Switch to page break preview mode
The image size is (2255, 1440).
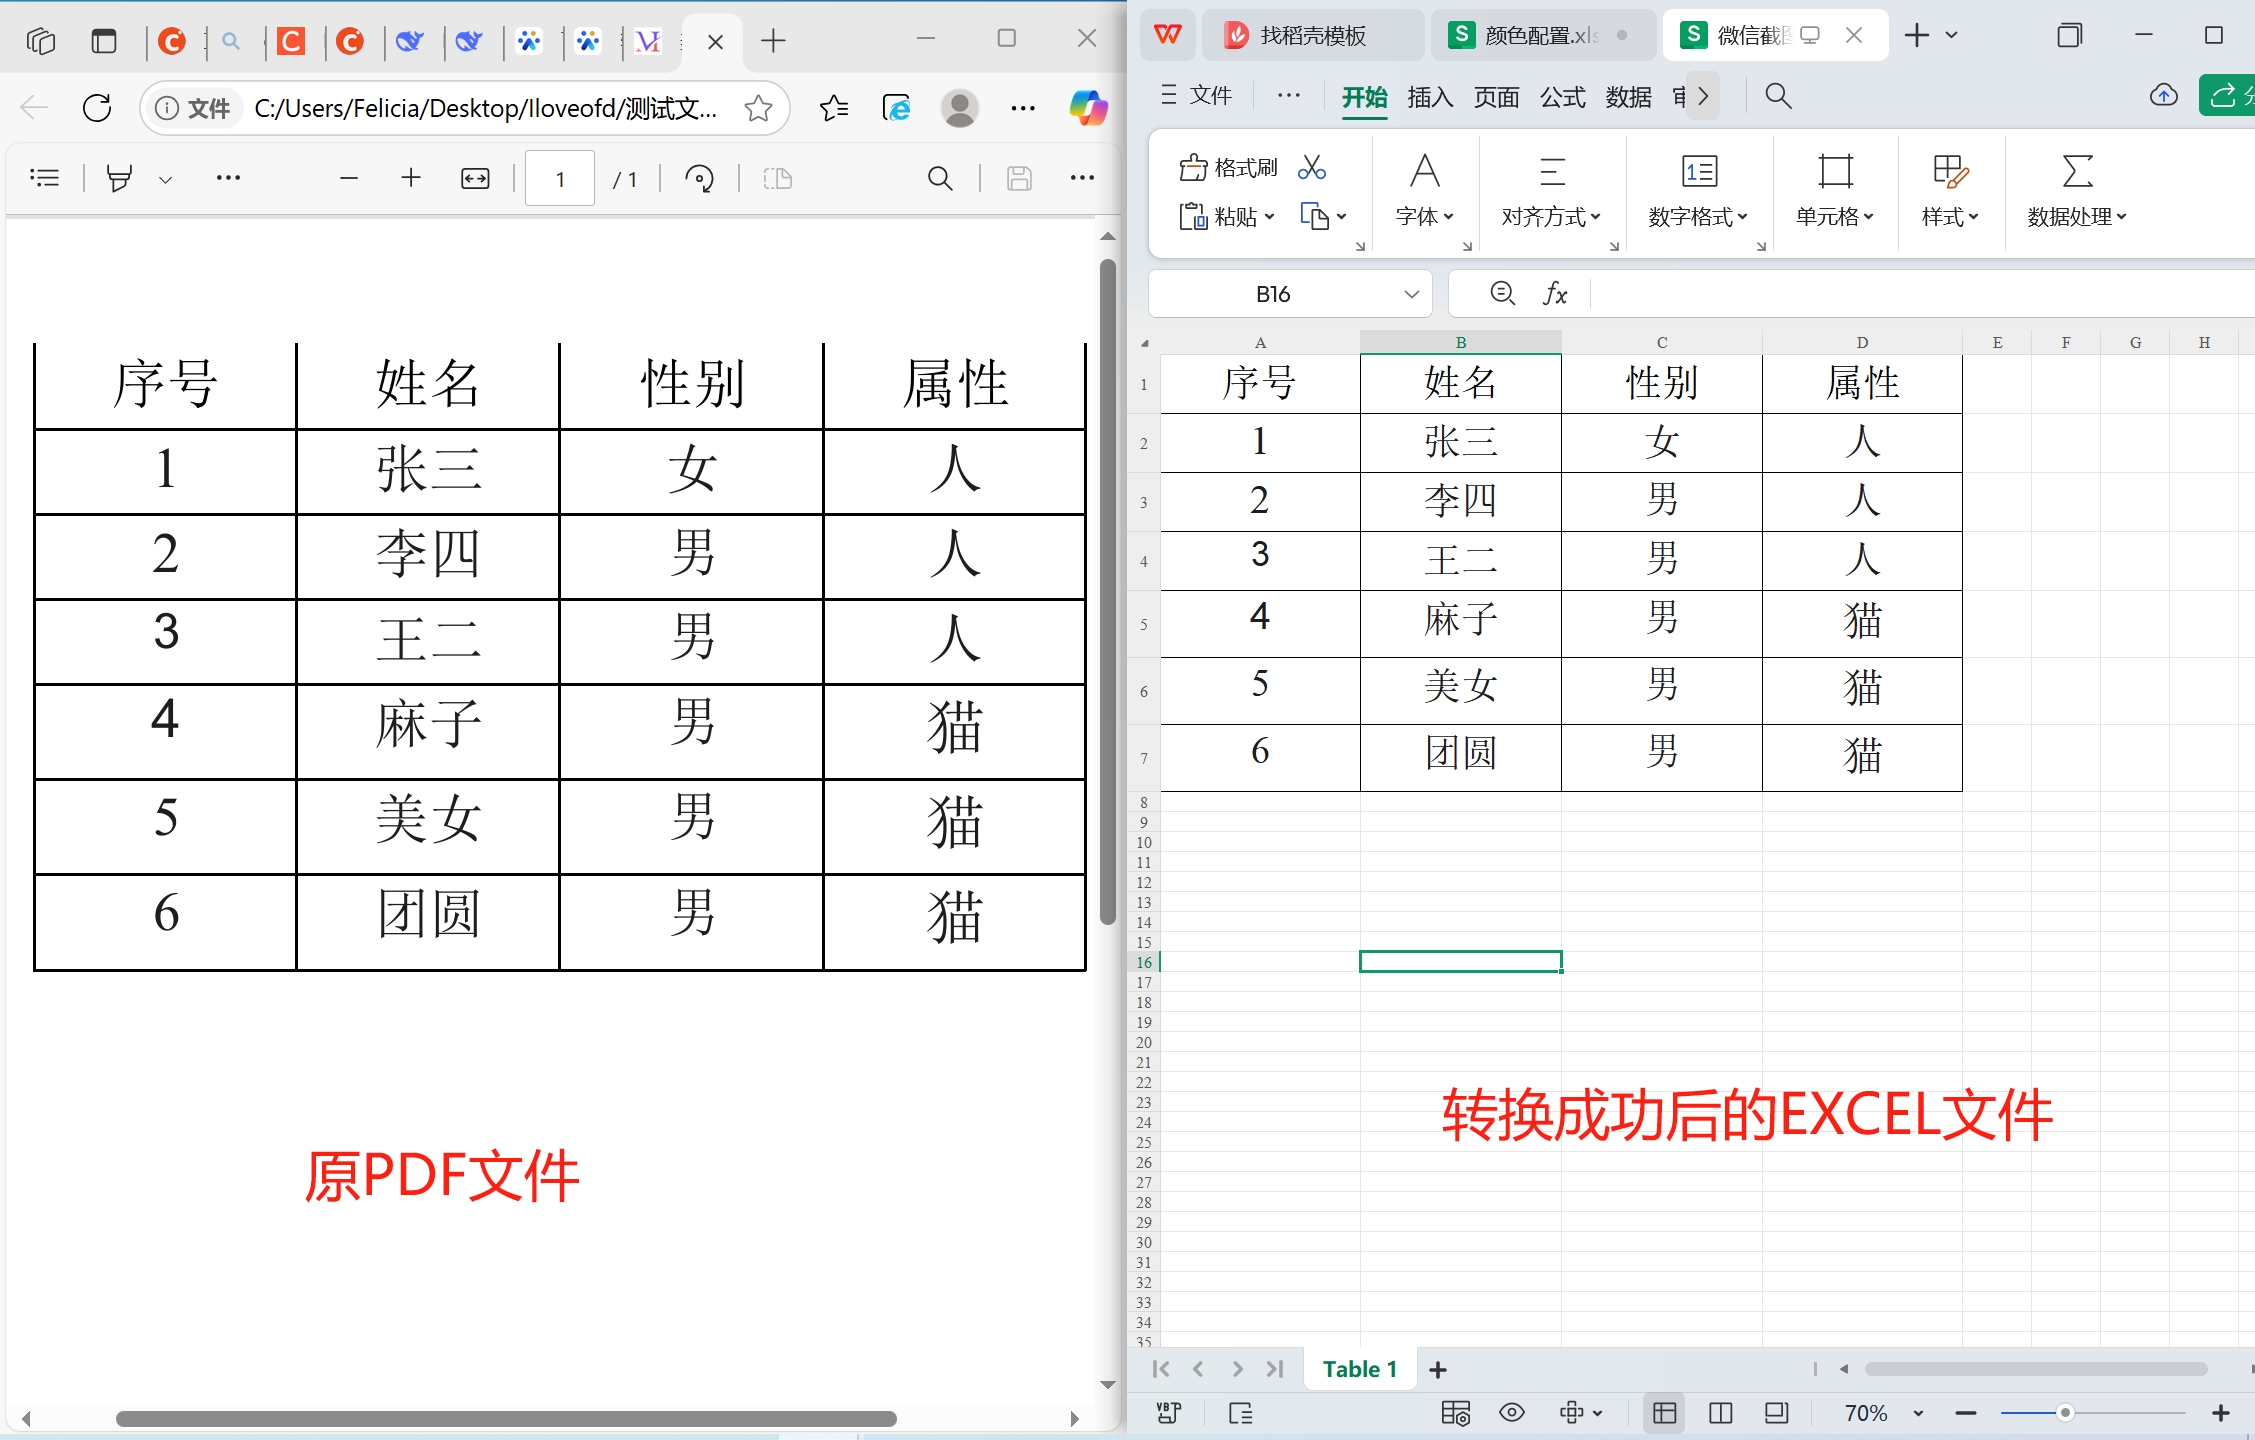coord(1721,1413)
